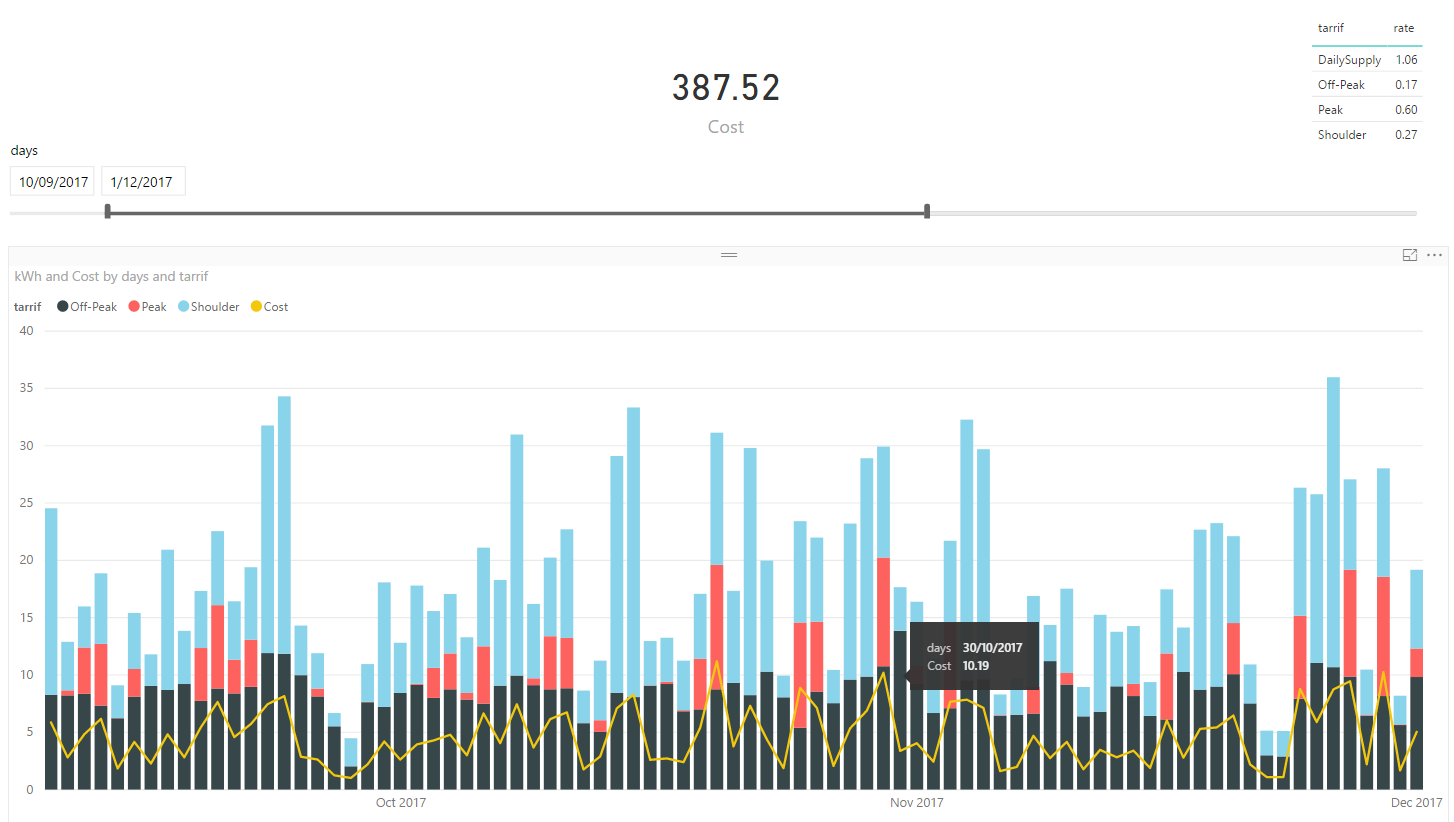Open the chart in focus mode

coord(1410,255)
